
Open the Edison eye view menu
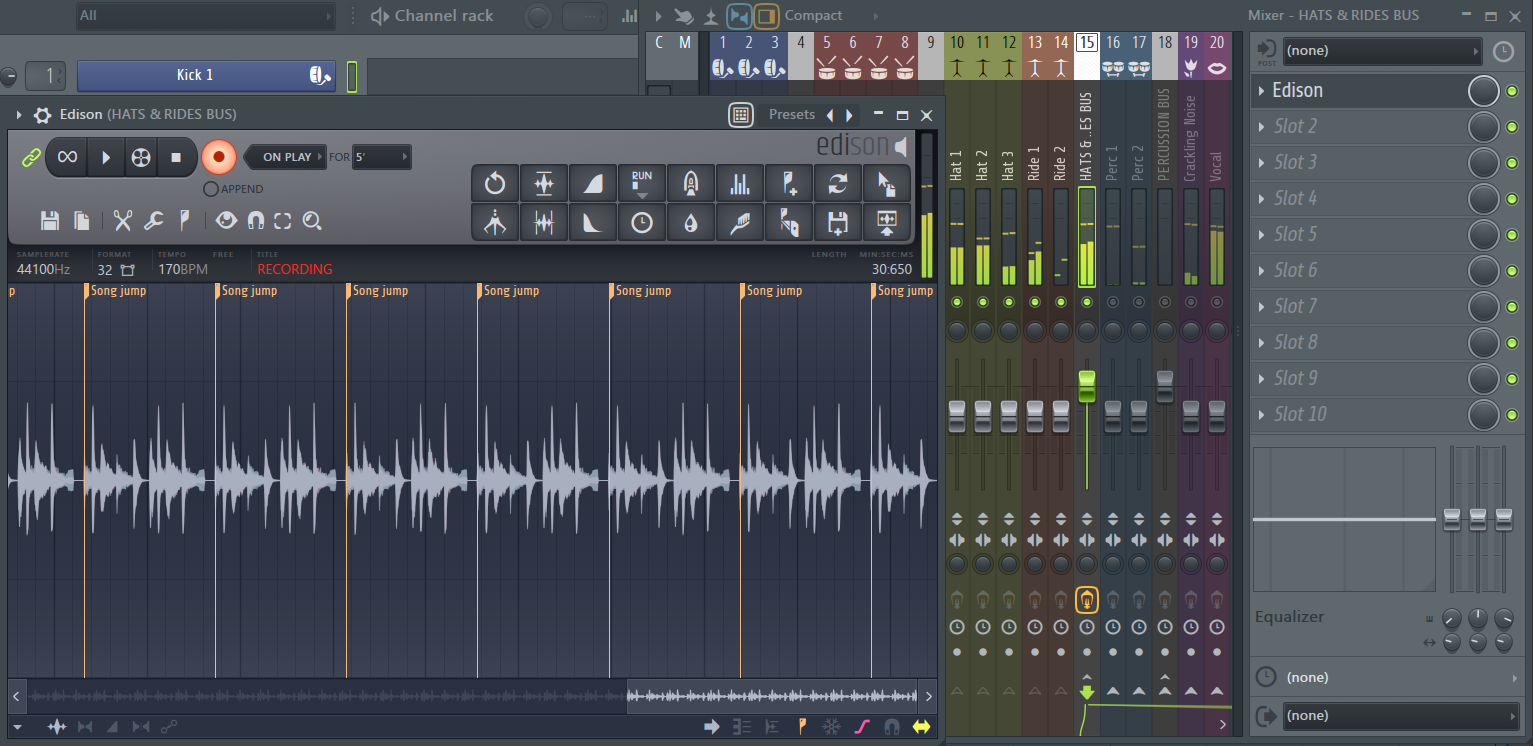[x=227, y=221]
